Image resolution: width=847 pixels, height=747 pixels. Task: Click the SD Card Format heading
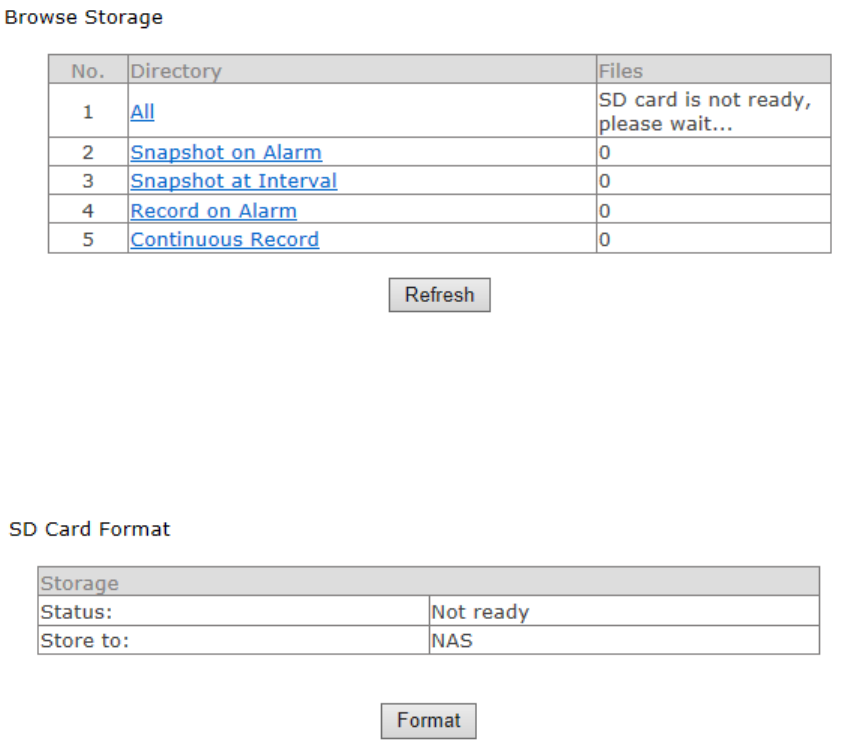tap(90, 529)
